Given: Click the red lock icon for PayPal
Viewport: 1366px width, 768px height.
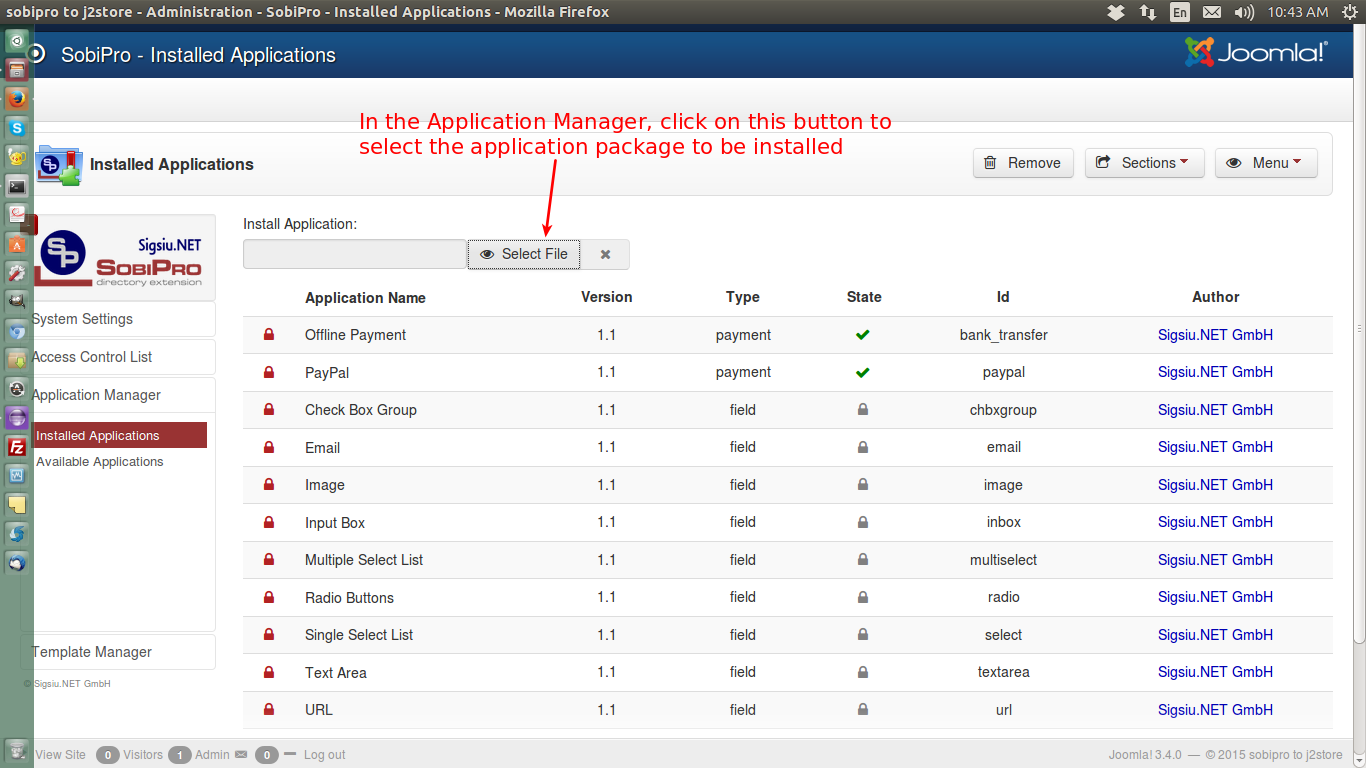Looking at the screenshot, I should [x=269, y=372].
